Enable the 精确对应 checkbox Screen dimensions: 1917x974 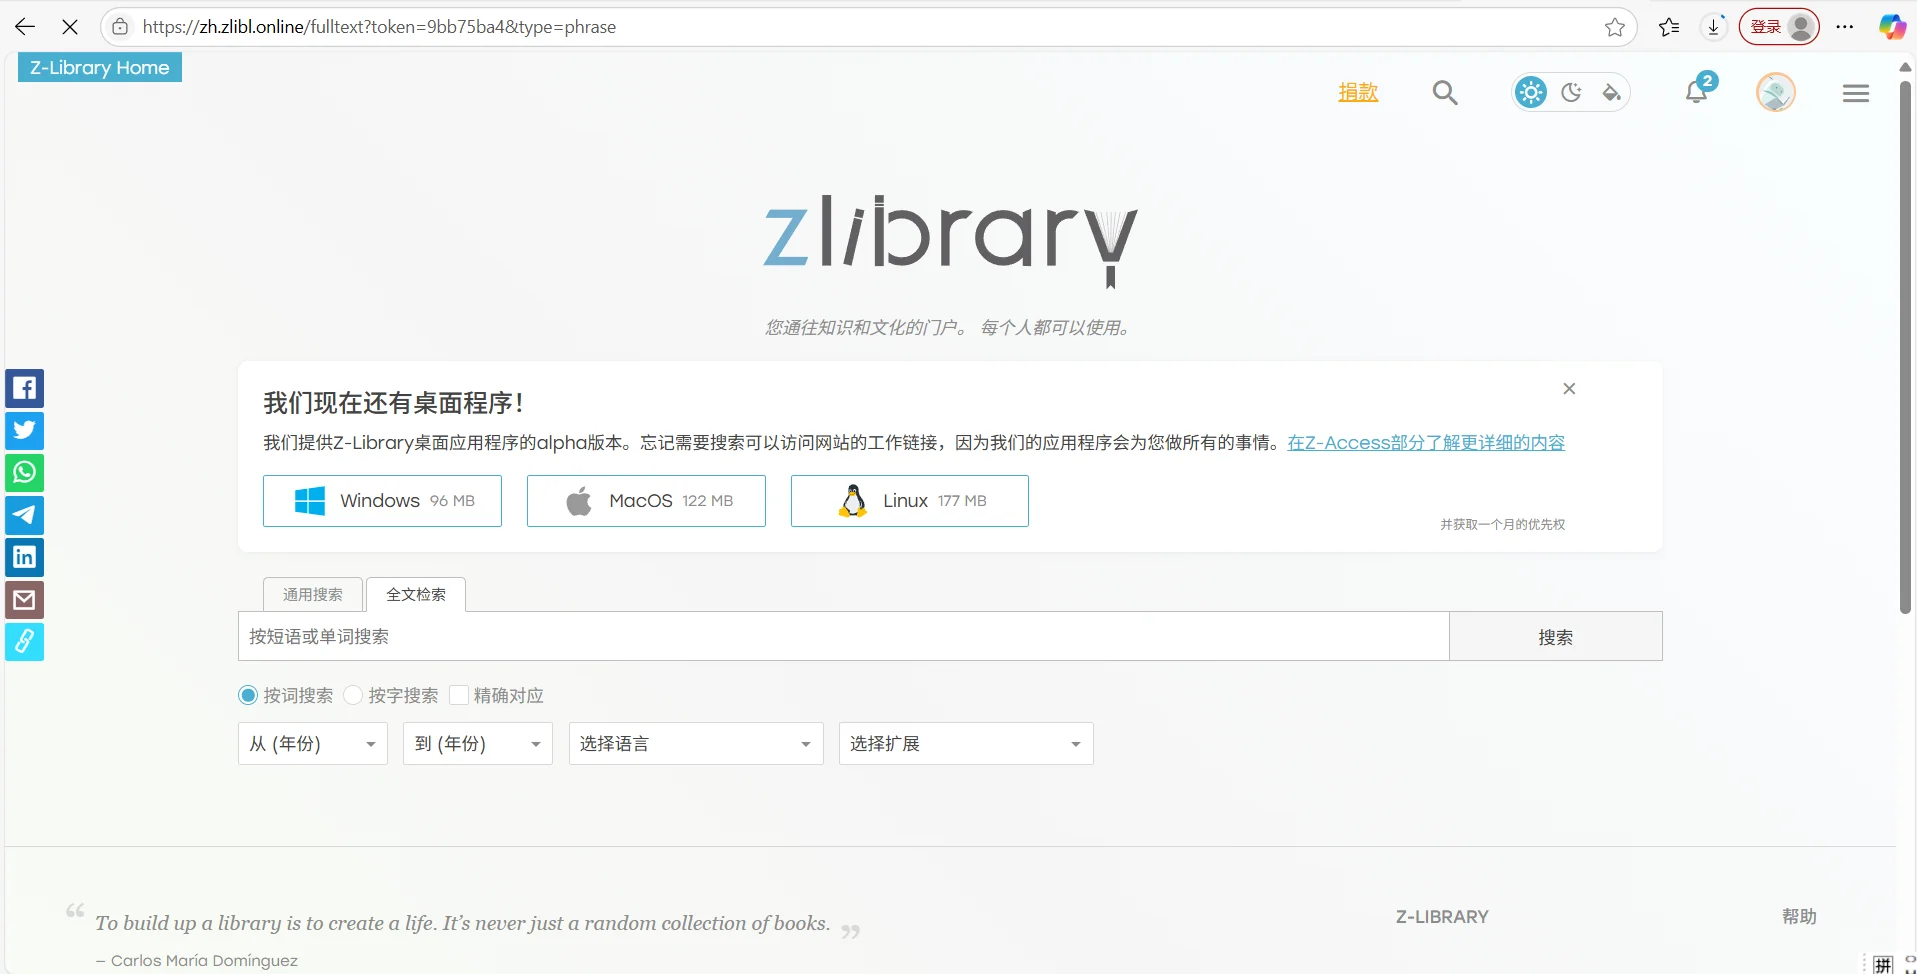tap(459, 695)
